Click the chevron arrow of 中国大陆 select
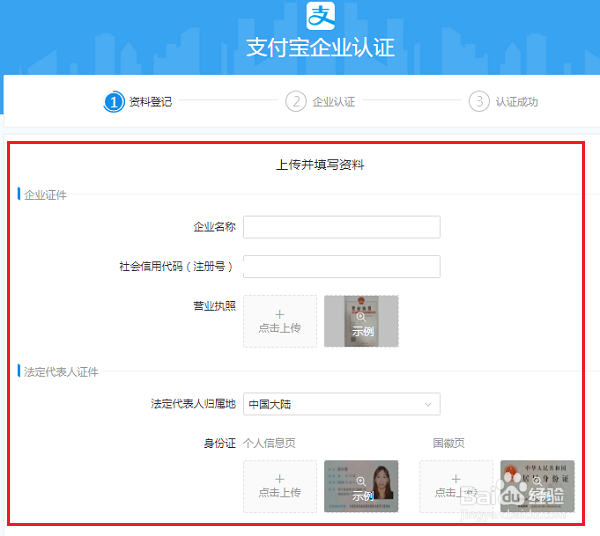The image size is (600, 536). (x=428, y=404)
